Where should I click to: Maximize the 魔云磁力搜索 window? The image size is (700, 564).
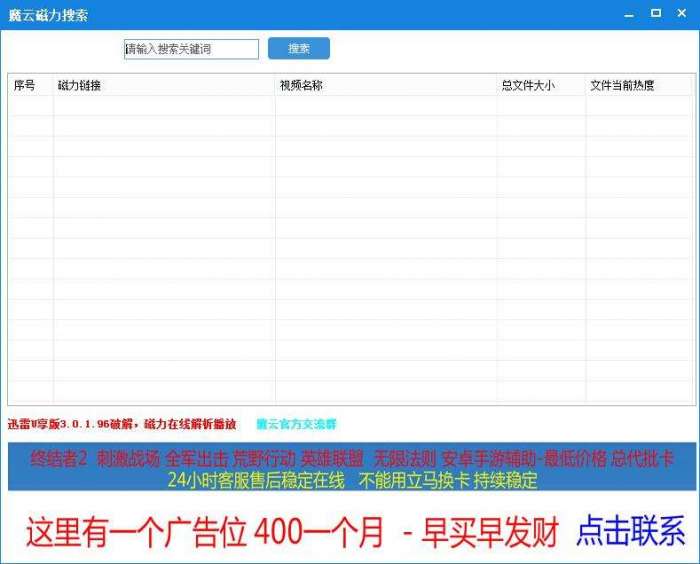point(655,13)
